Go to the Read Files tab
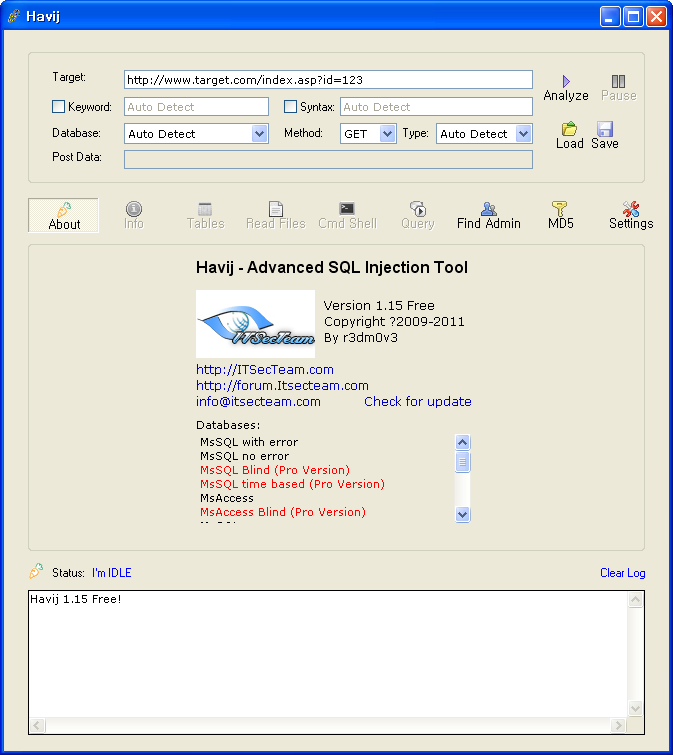Image resolution: width=673 pixels, height=755 pixels. pos(276,216)
